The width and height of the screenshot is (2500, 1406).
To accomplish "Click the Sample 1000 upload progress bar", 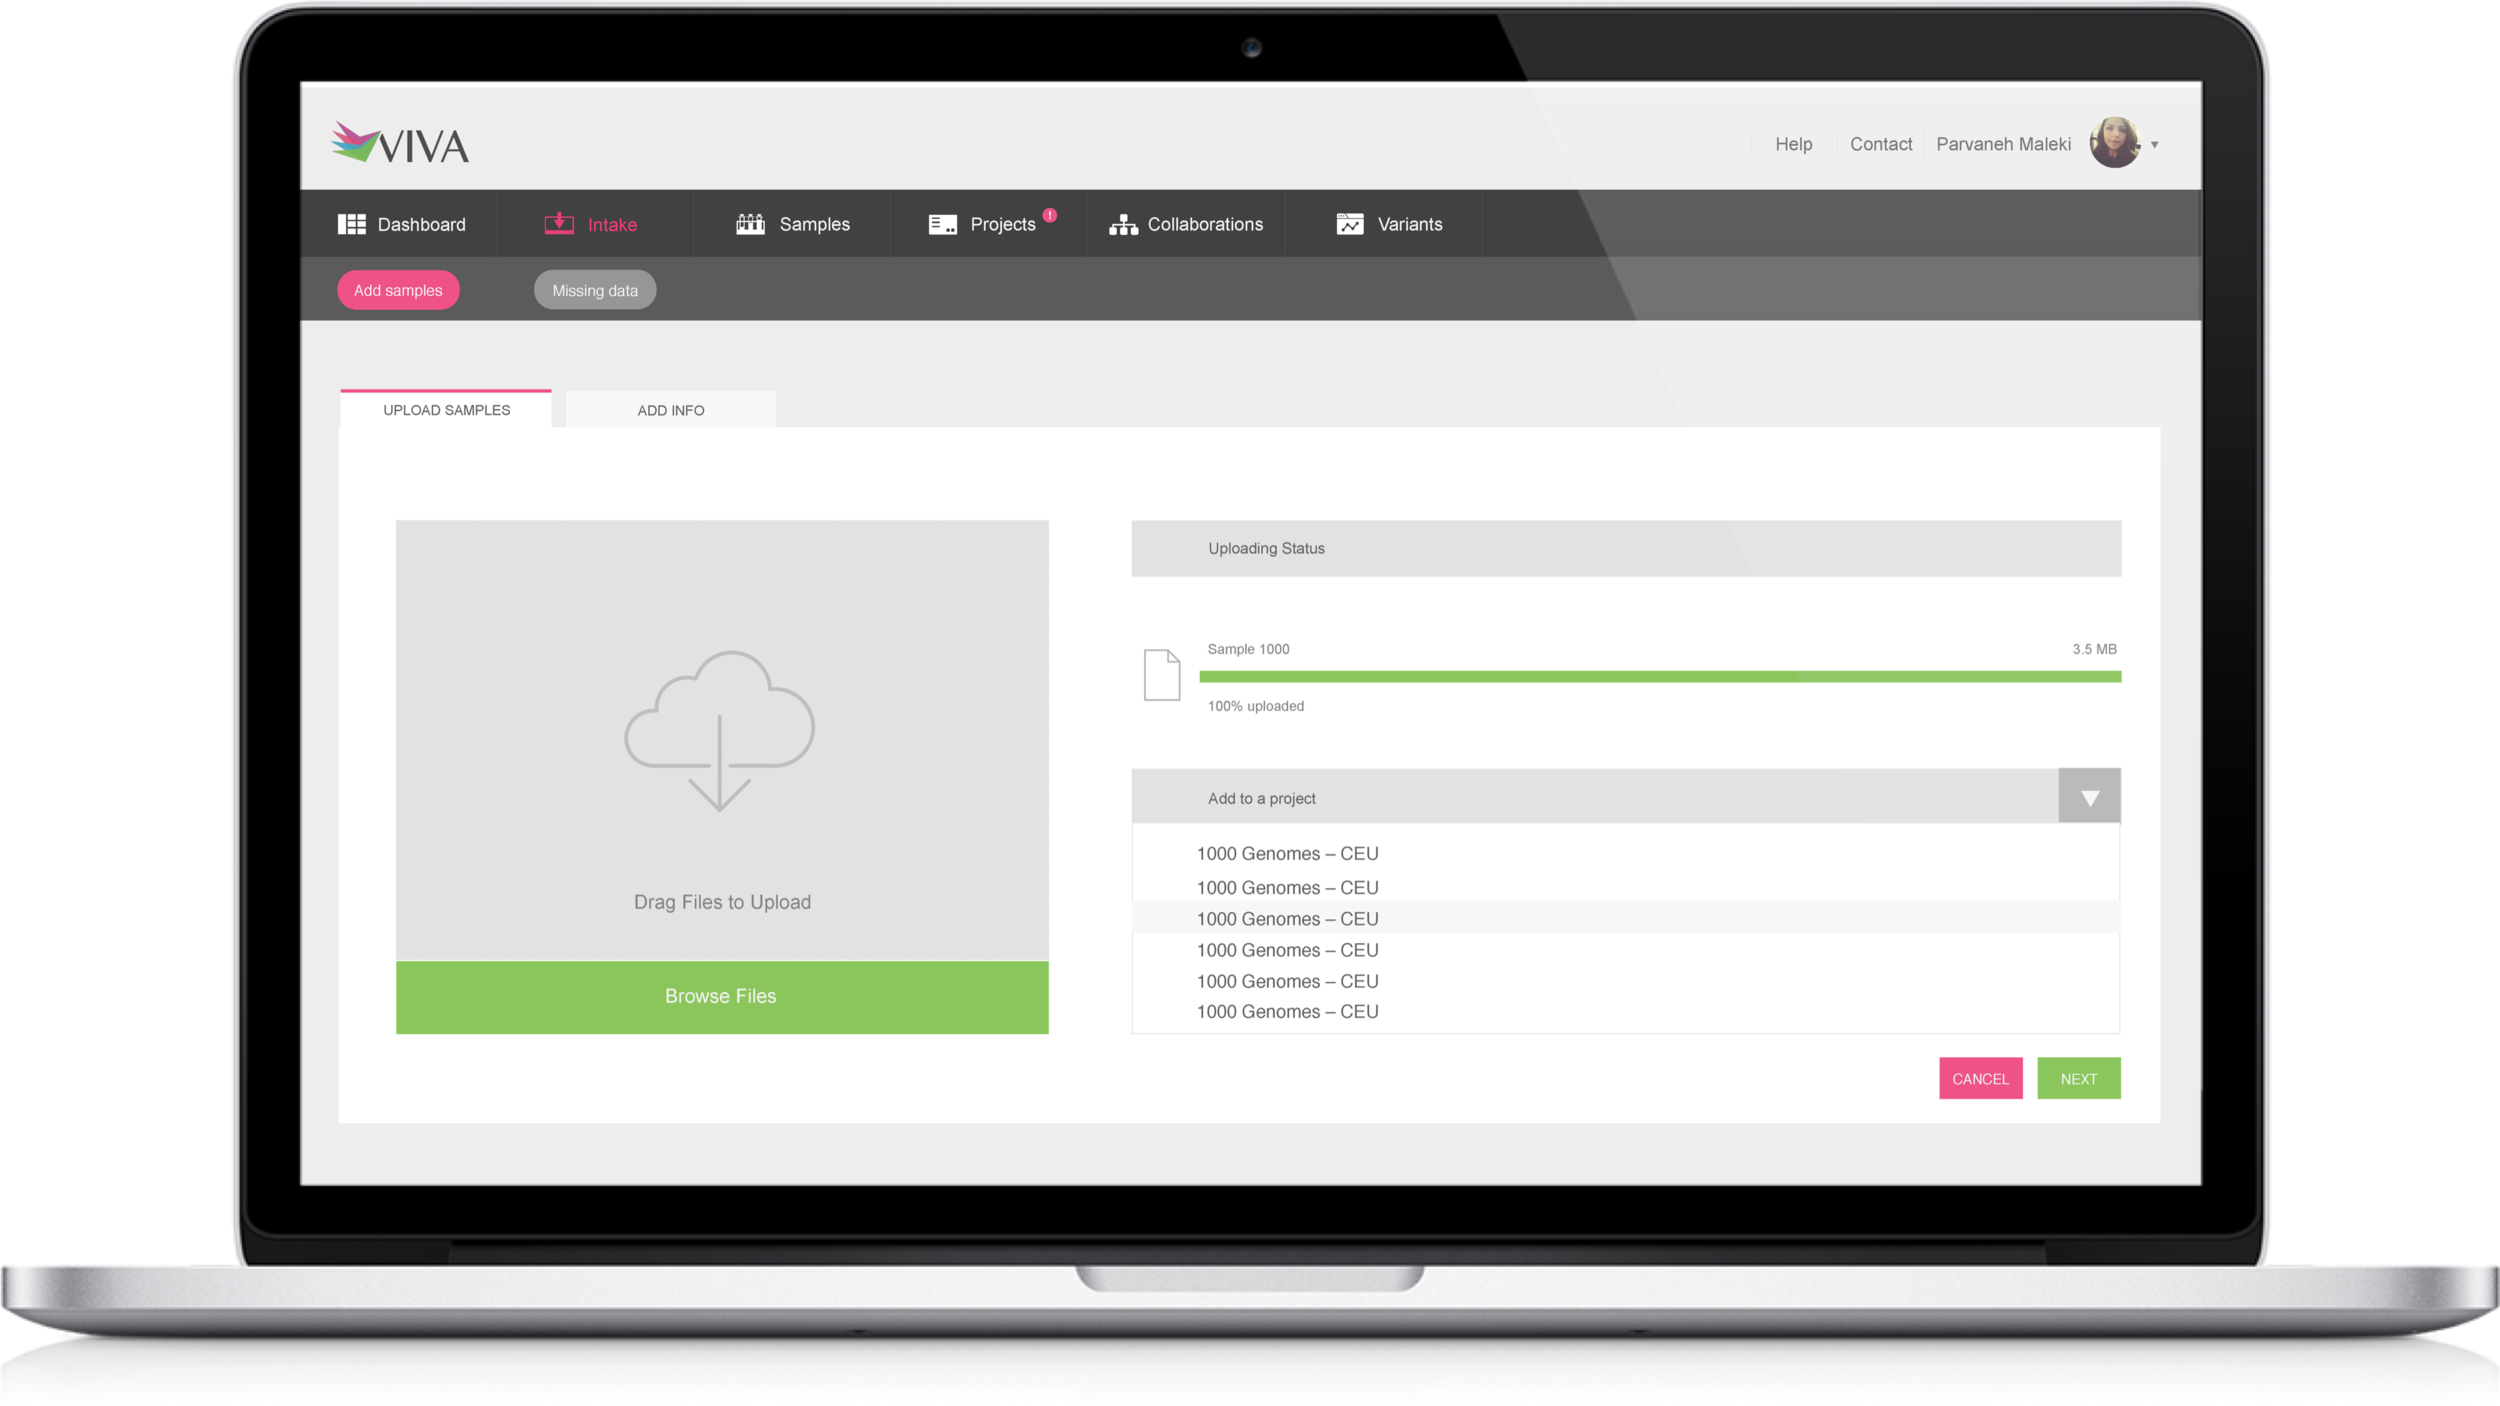I will (1659, 677).
